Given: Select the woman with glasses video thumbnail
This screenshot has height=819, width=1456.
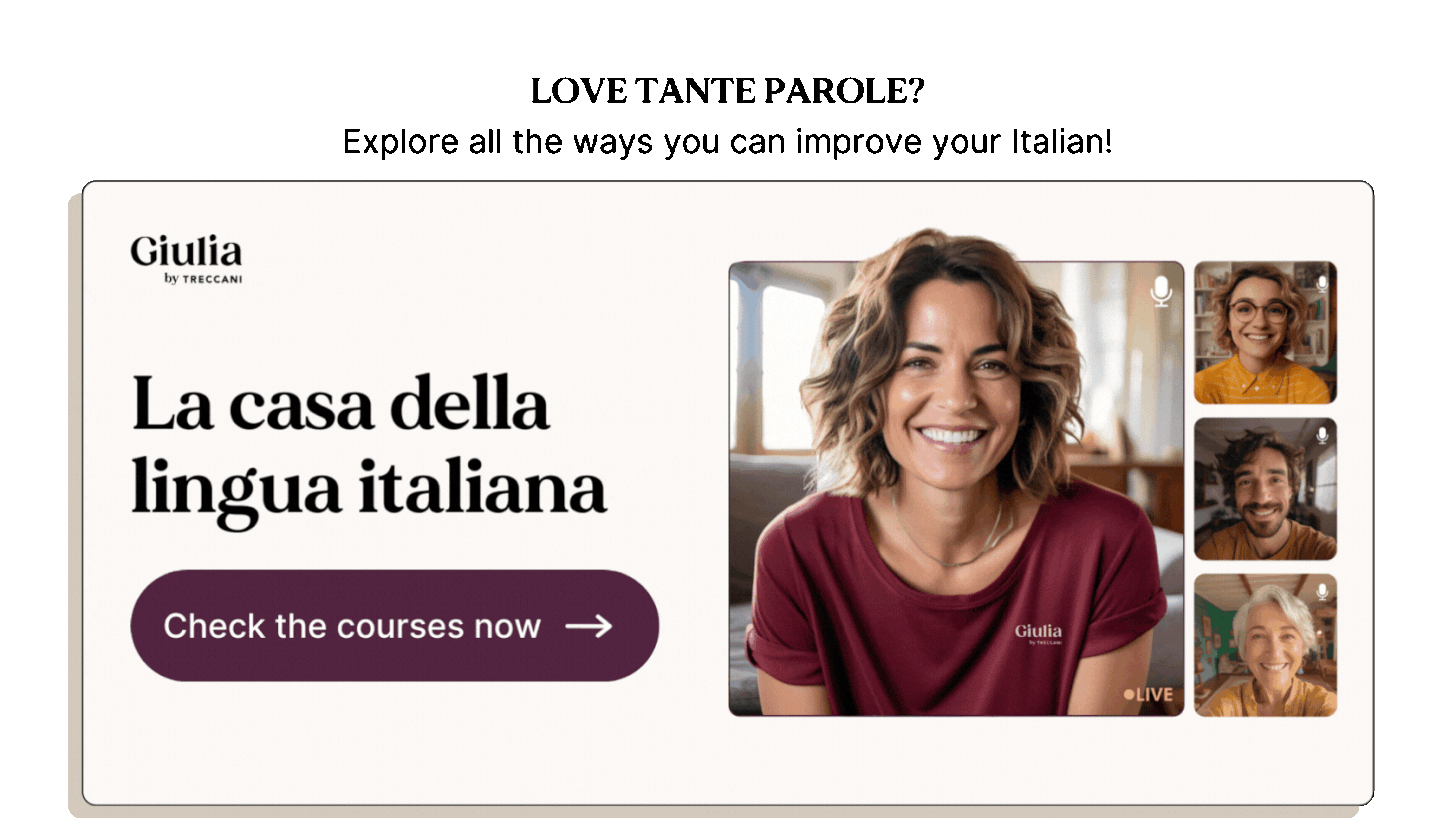Looking at the screenshot, I should click(1265, 332).
